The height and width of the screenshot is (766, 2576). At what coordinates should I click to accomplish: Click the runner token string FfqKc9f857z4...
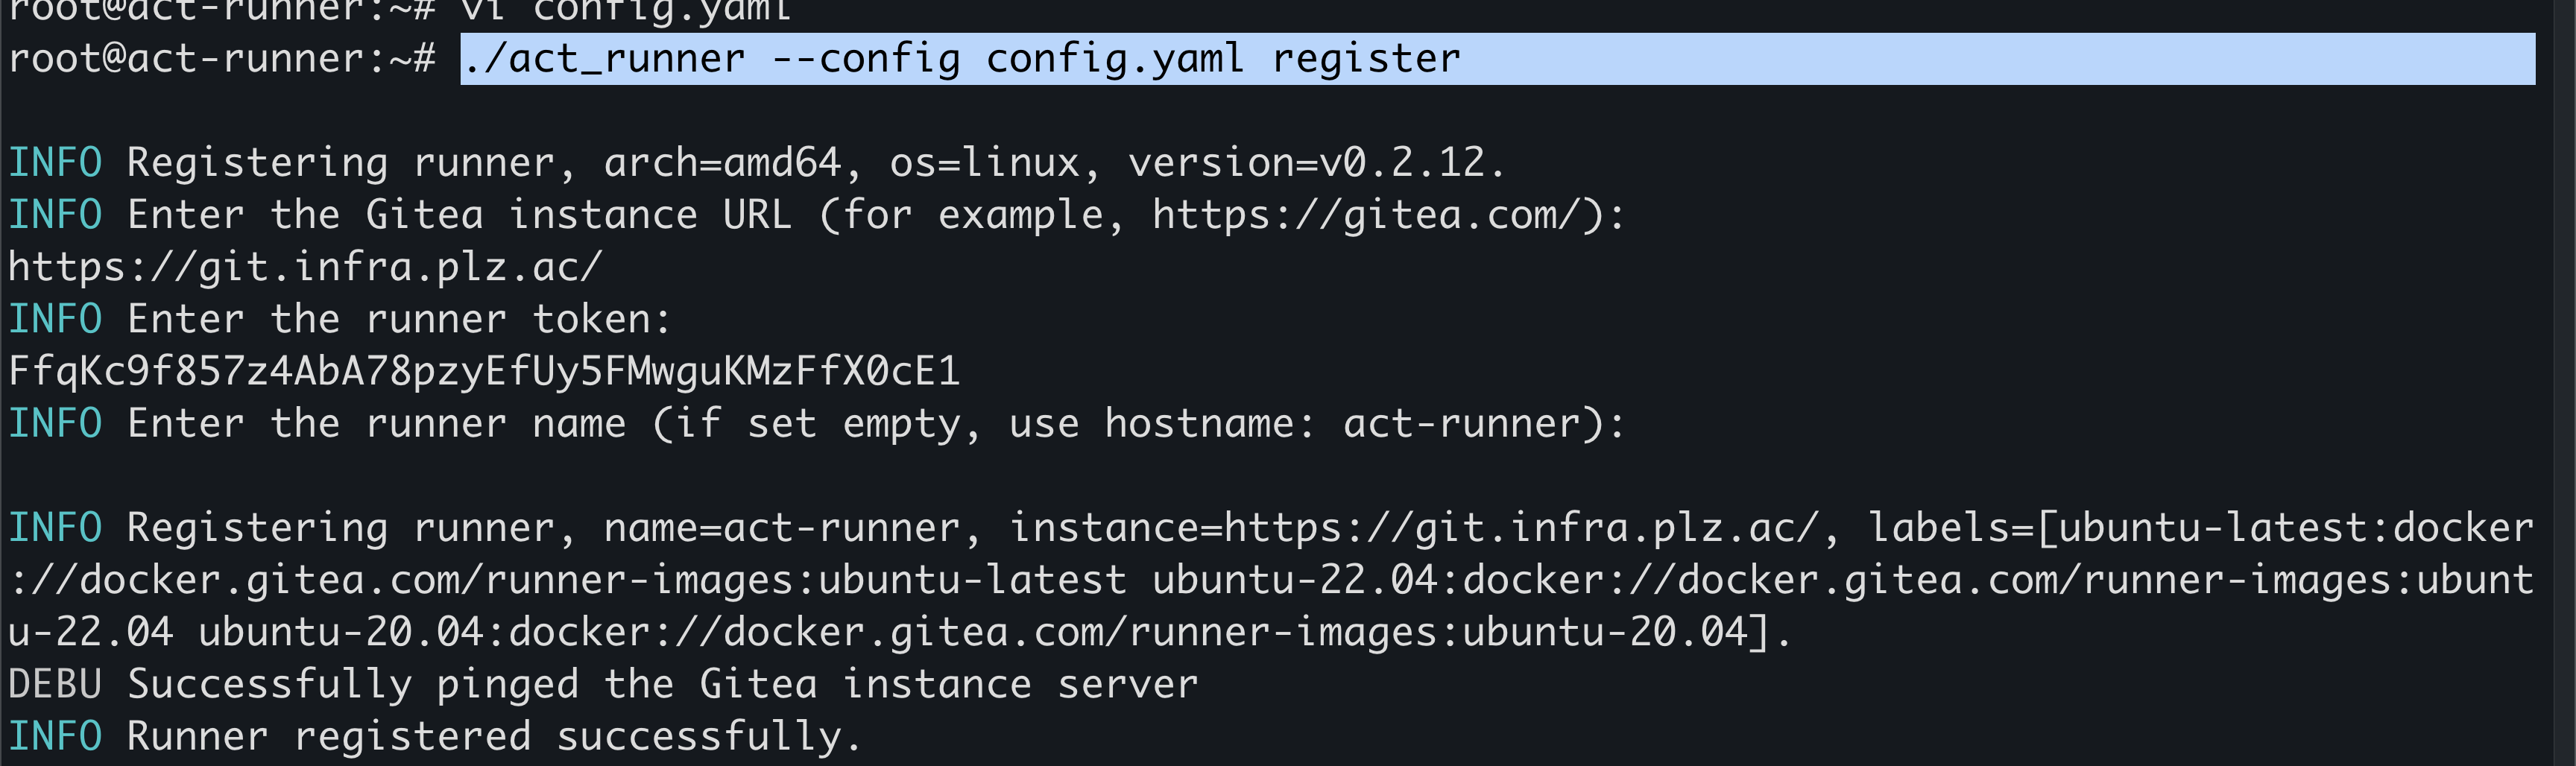484,371
